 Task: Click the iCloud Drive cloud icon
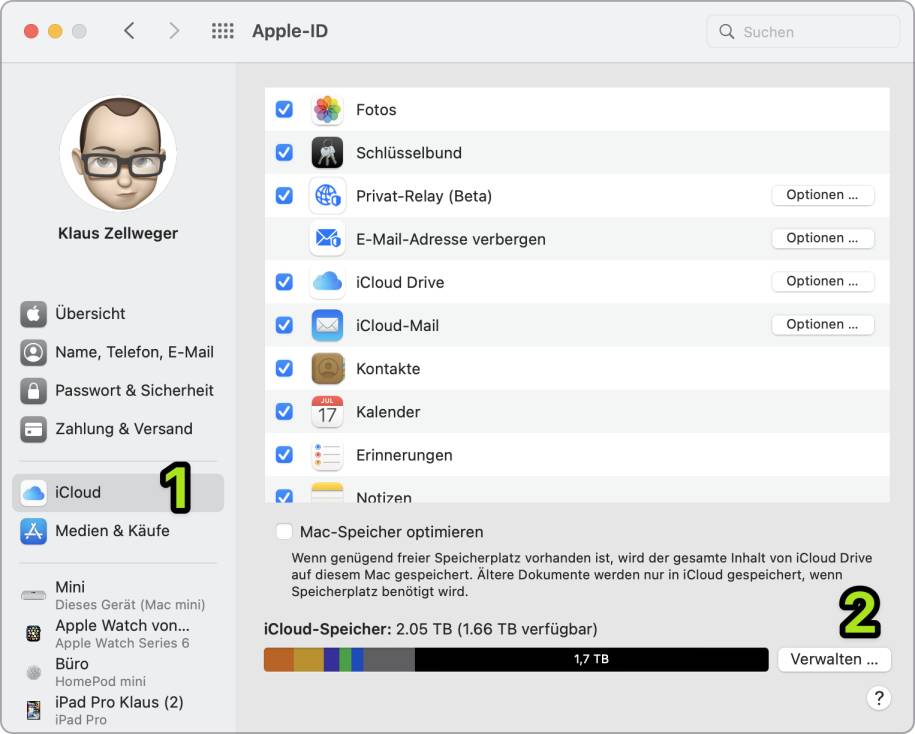(x=327, y=282)
